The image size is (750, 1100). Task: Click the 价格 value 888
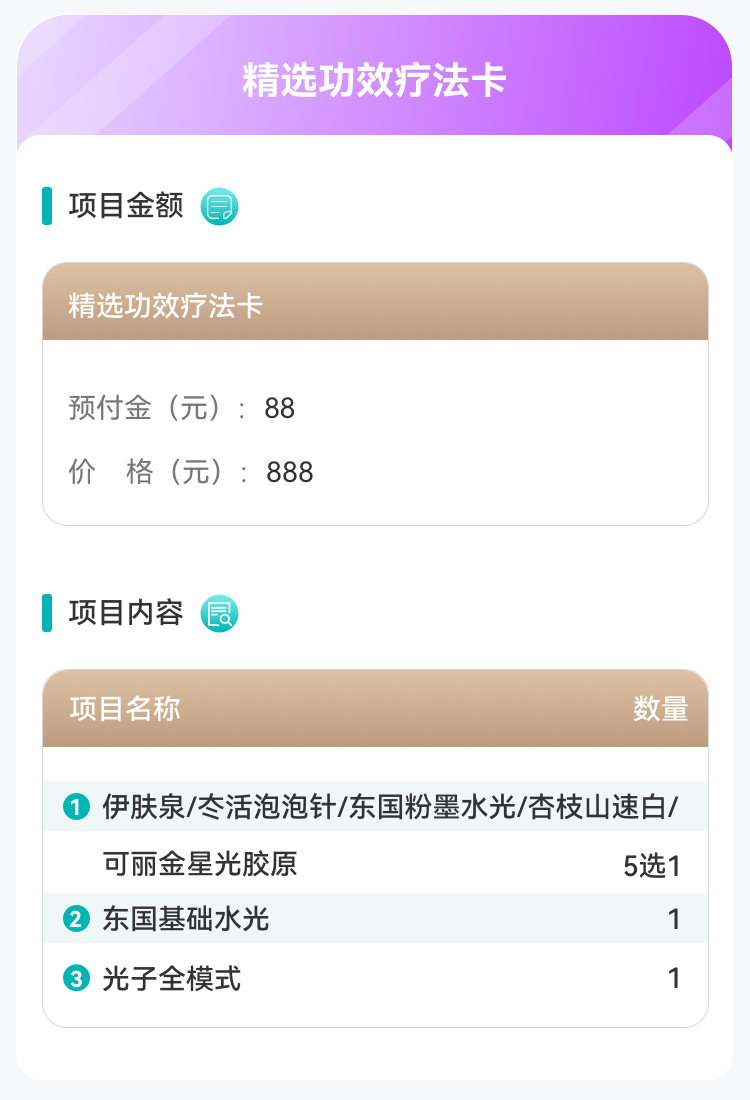pyautogui.click(x=290, y=472)
